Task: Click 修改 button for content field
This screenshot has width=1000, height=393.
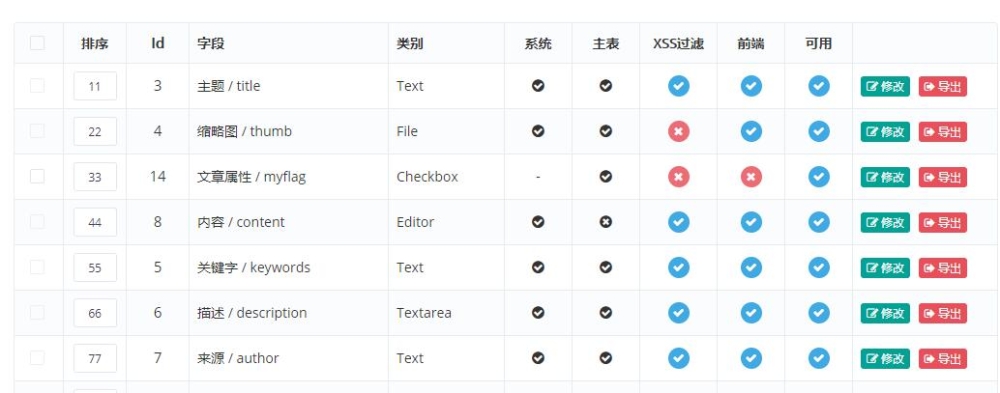Action: pyautogui.click(x=885, y=223)
